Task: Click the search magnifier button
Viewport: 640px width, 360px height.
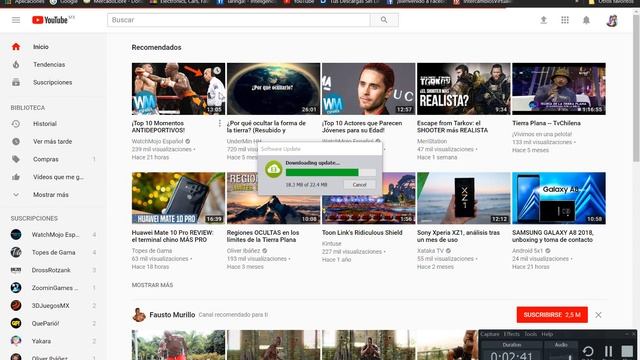Action: [x=384, y=20]
